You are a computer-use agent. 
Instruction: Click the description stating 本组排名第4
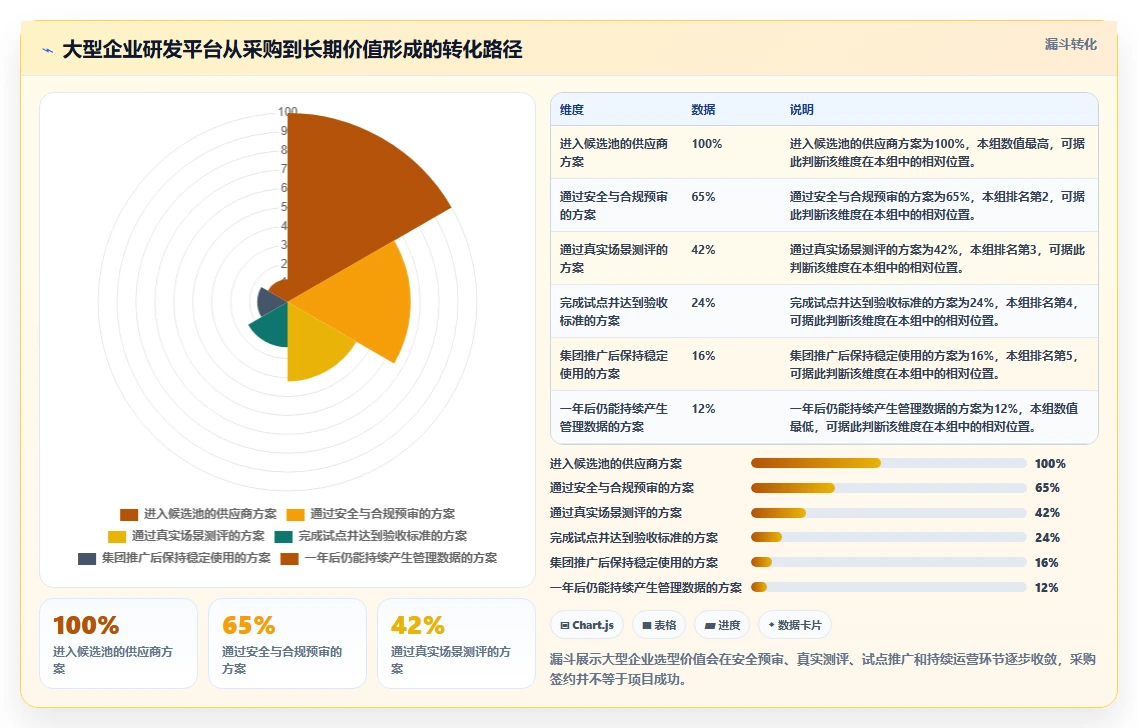pyautogui.click(x=938, y=311)
